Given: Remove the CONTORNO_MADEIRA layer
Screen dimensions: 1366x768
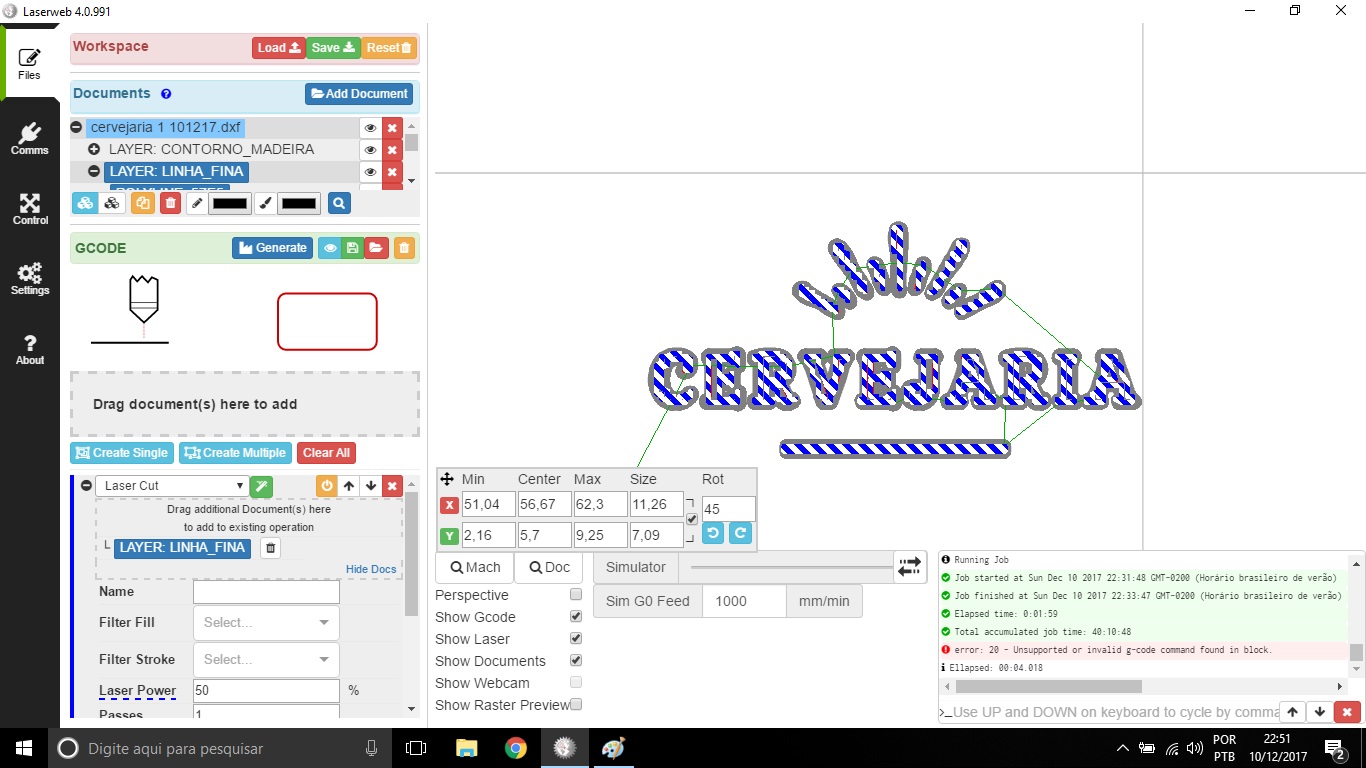Looking at the screenshot, I should click(392, 150).
